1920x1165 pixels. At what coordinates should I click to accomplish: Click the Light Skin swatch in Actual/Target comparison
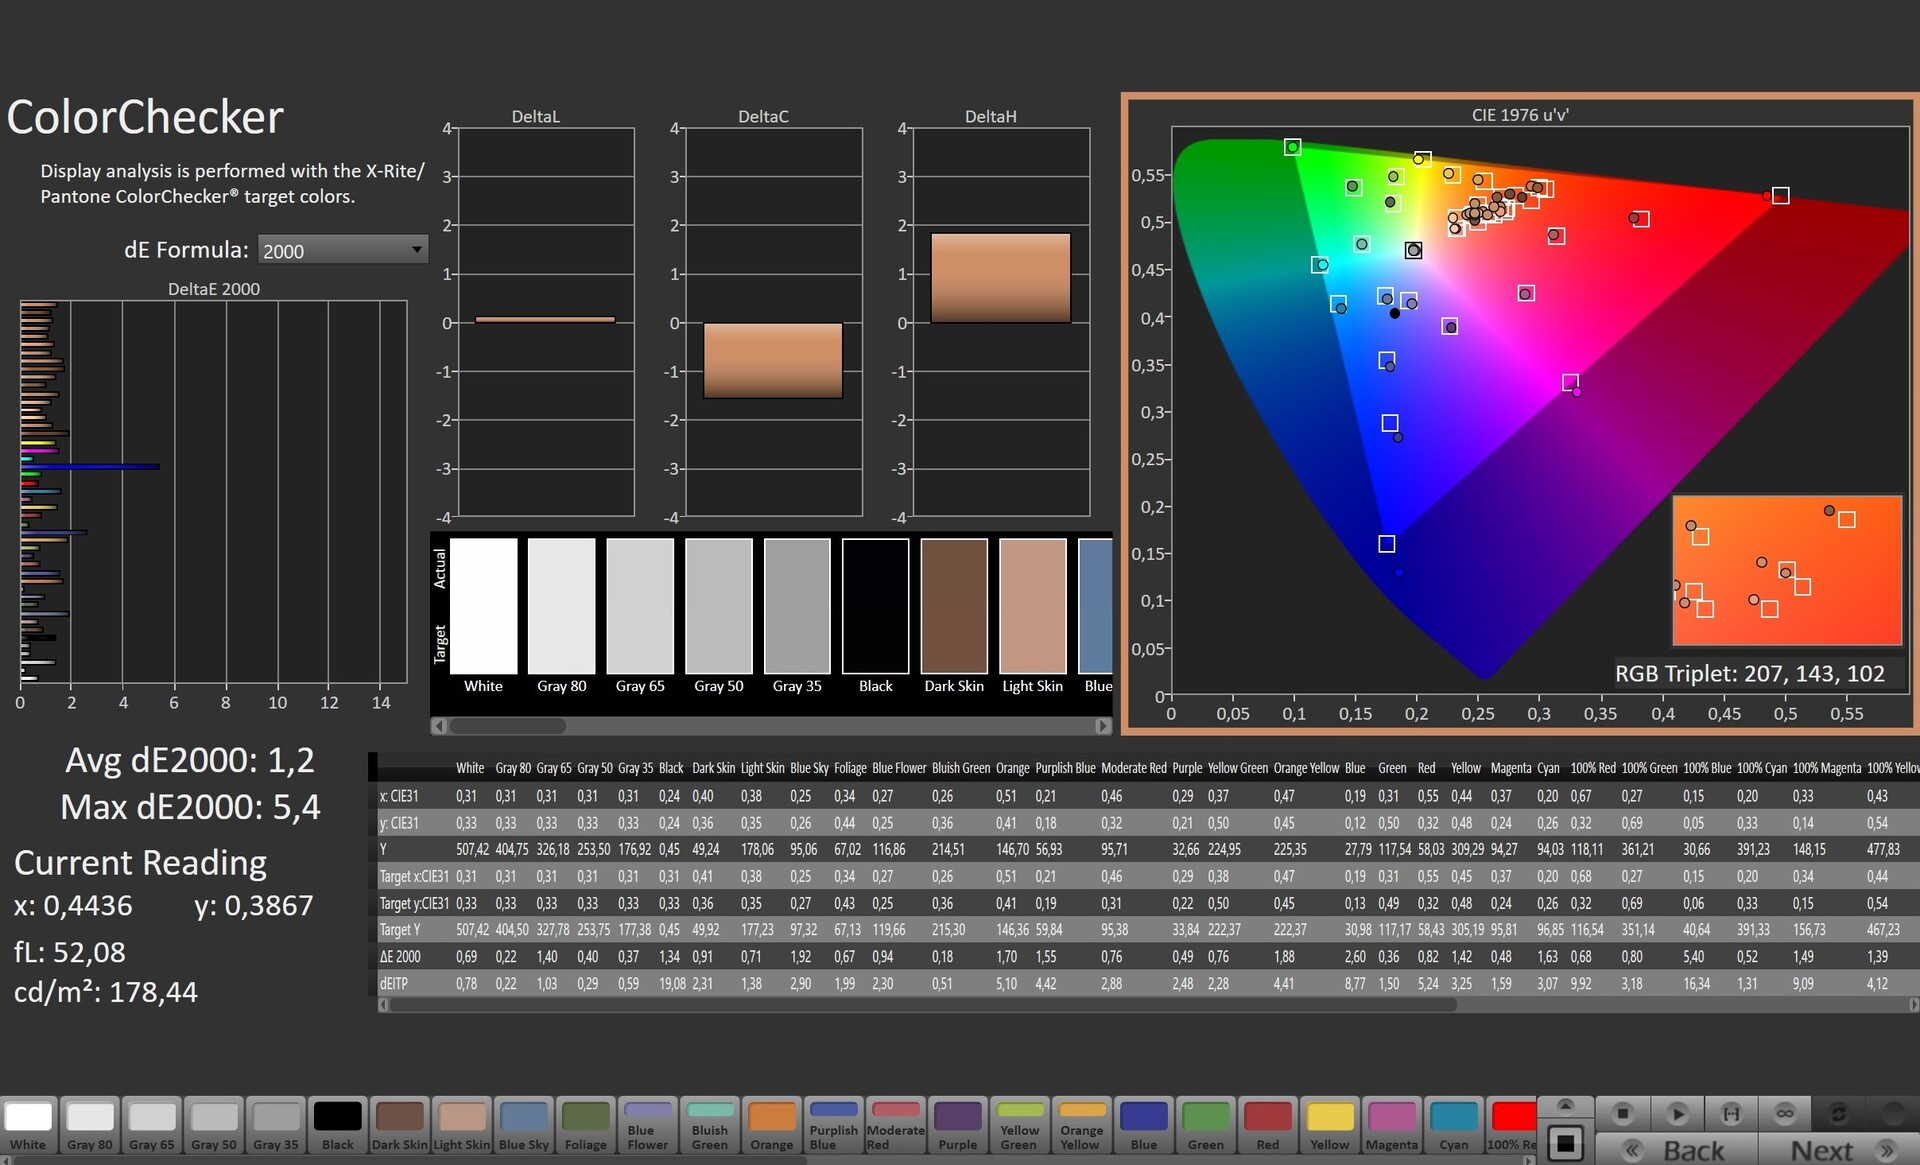click(x=1032, y=606)
